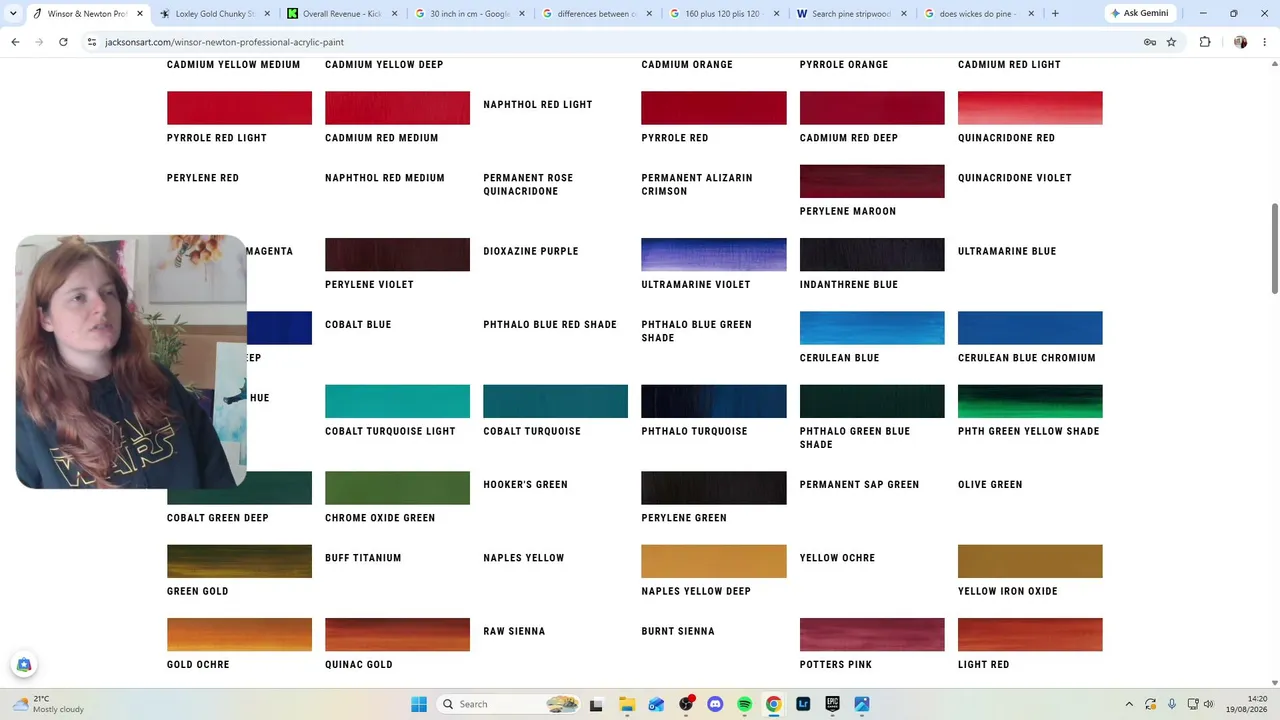
Task: Click the Ask Gemini button
Action: 1140,14
